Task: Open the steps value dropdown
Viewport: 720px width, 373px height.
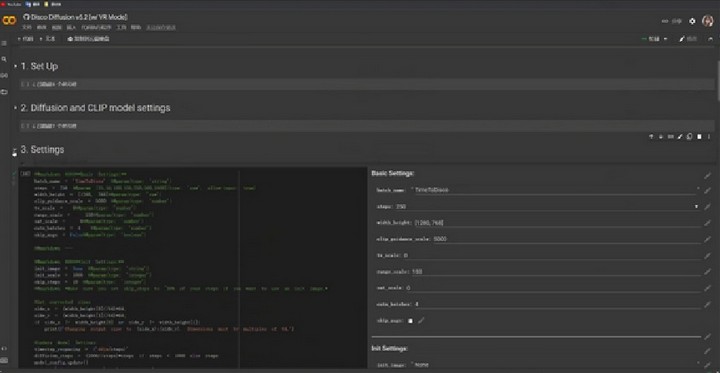Action: click(697, 207)
